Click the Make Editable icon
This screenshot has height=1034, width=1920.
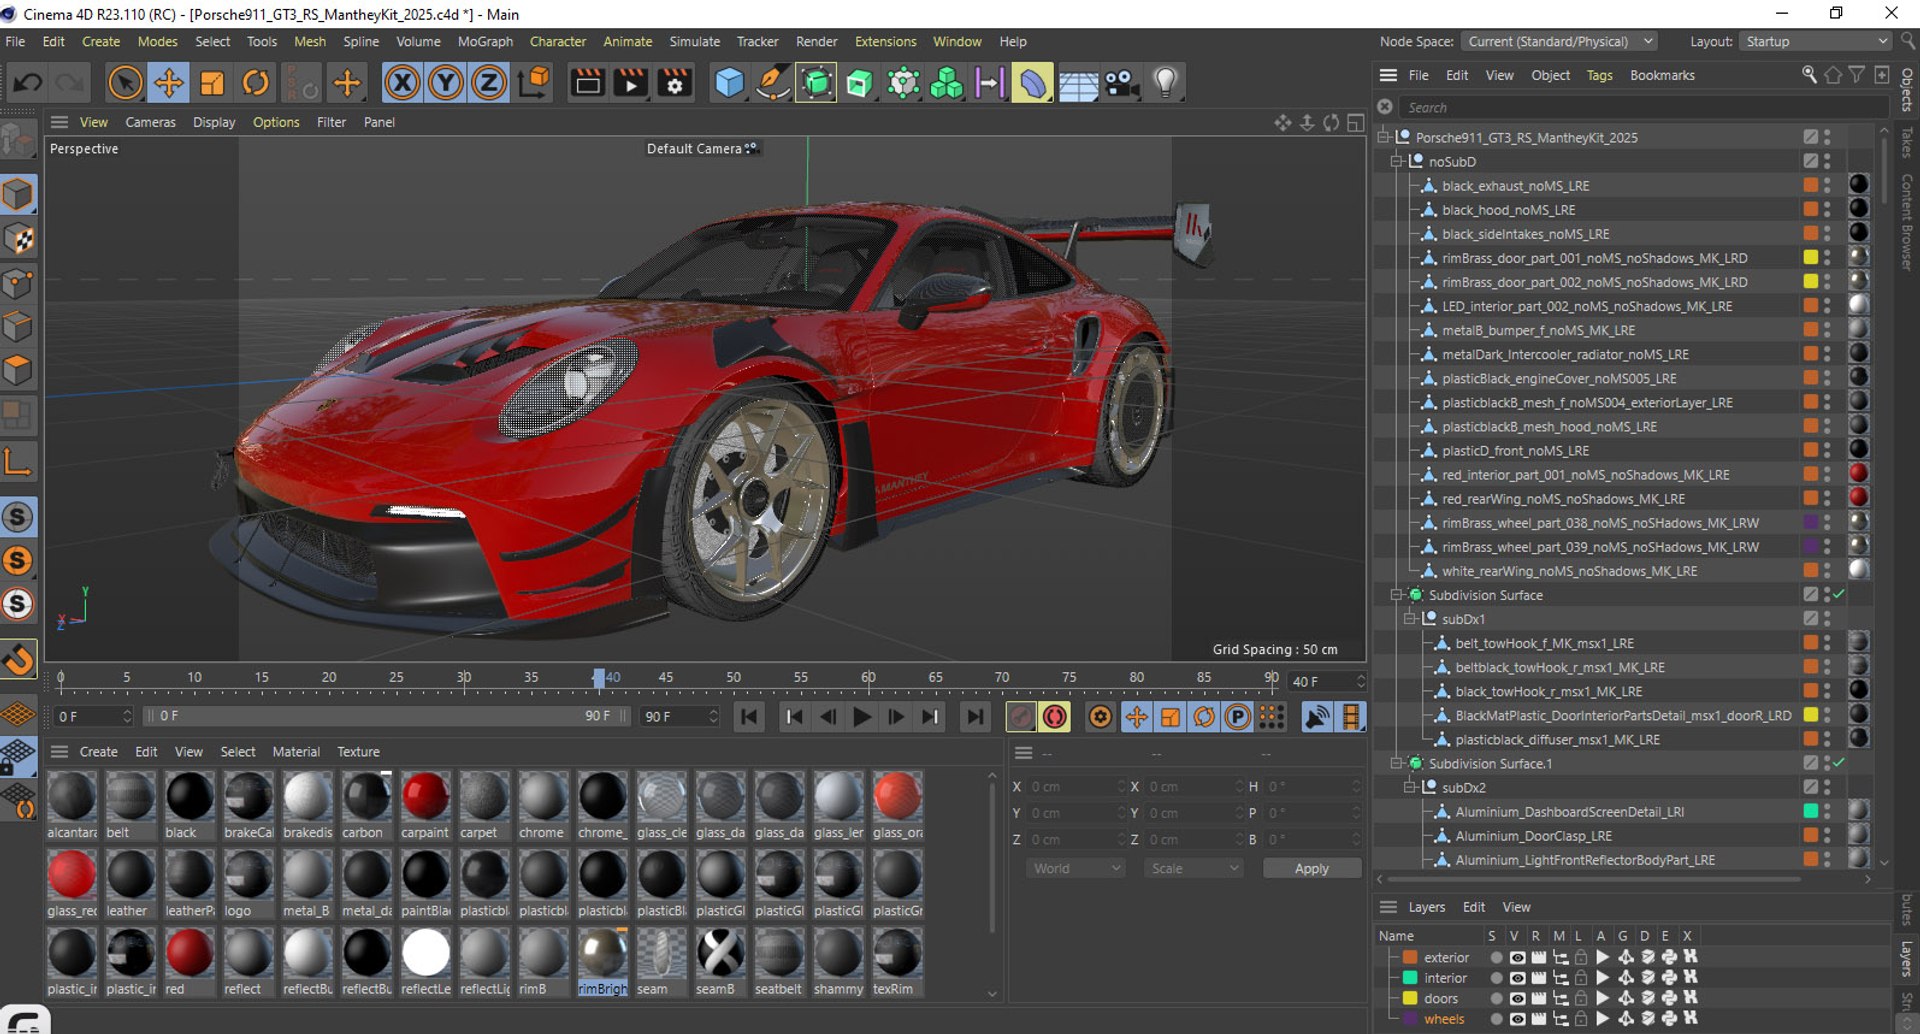coord(18,140)
